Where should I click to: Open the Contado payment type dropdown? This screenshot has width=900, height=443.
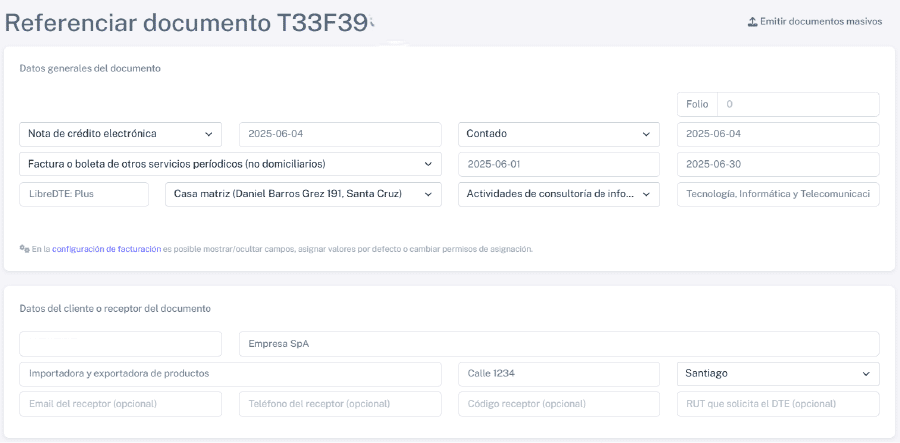(558, 134)
